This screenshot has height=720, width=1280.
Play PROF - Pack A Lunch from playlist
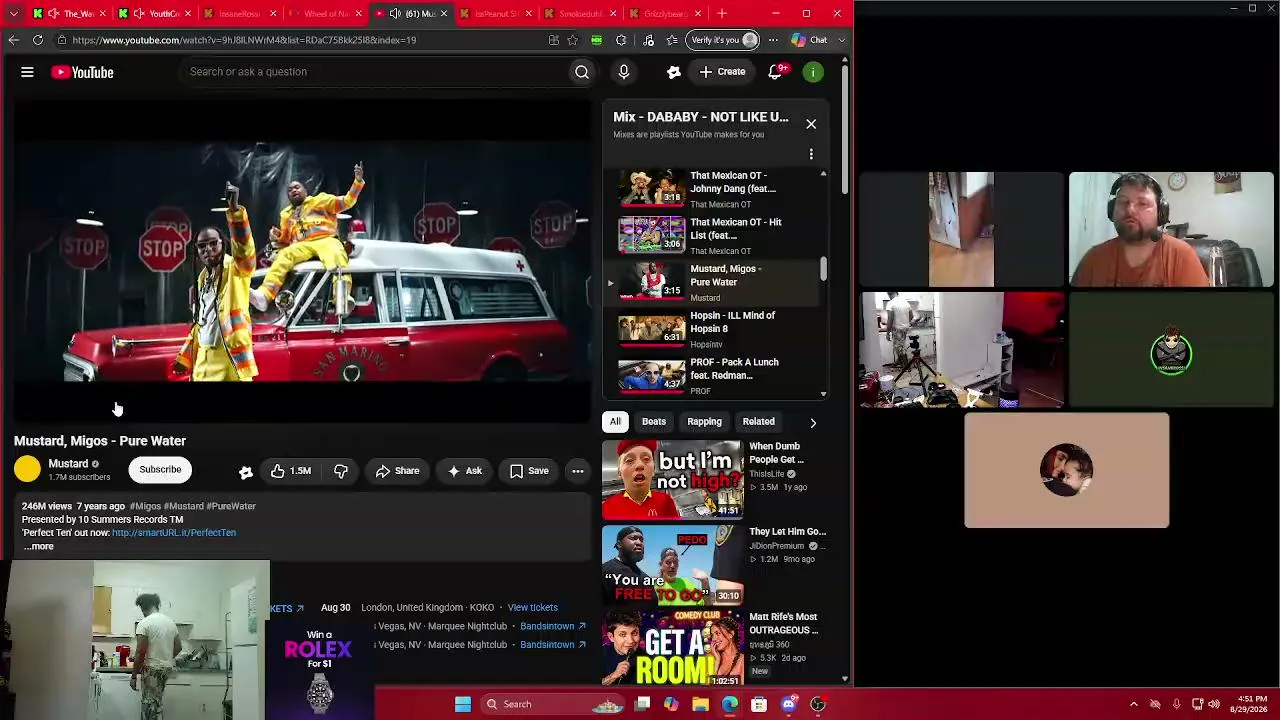tap(713, 375)
